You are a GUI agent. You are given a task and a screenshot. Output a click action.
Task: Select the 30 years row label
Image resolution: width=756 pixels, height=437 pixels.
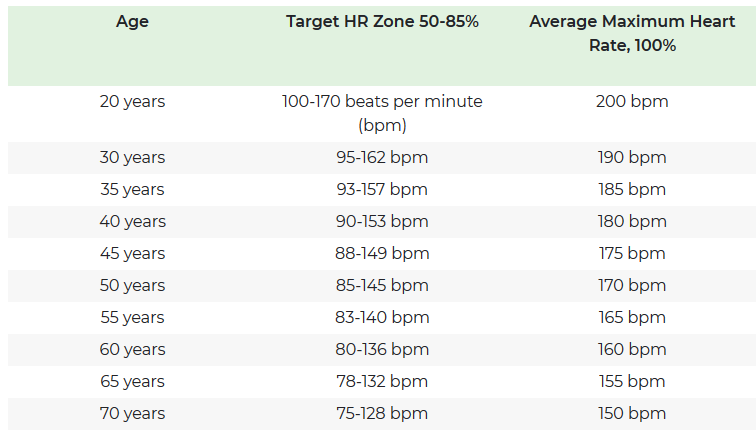point(132,157)
